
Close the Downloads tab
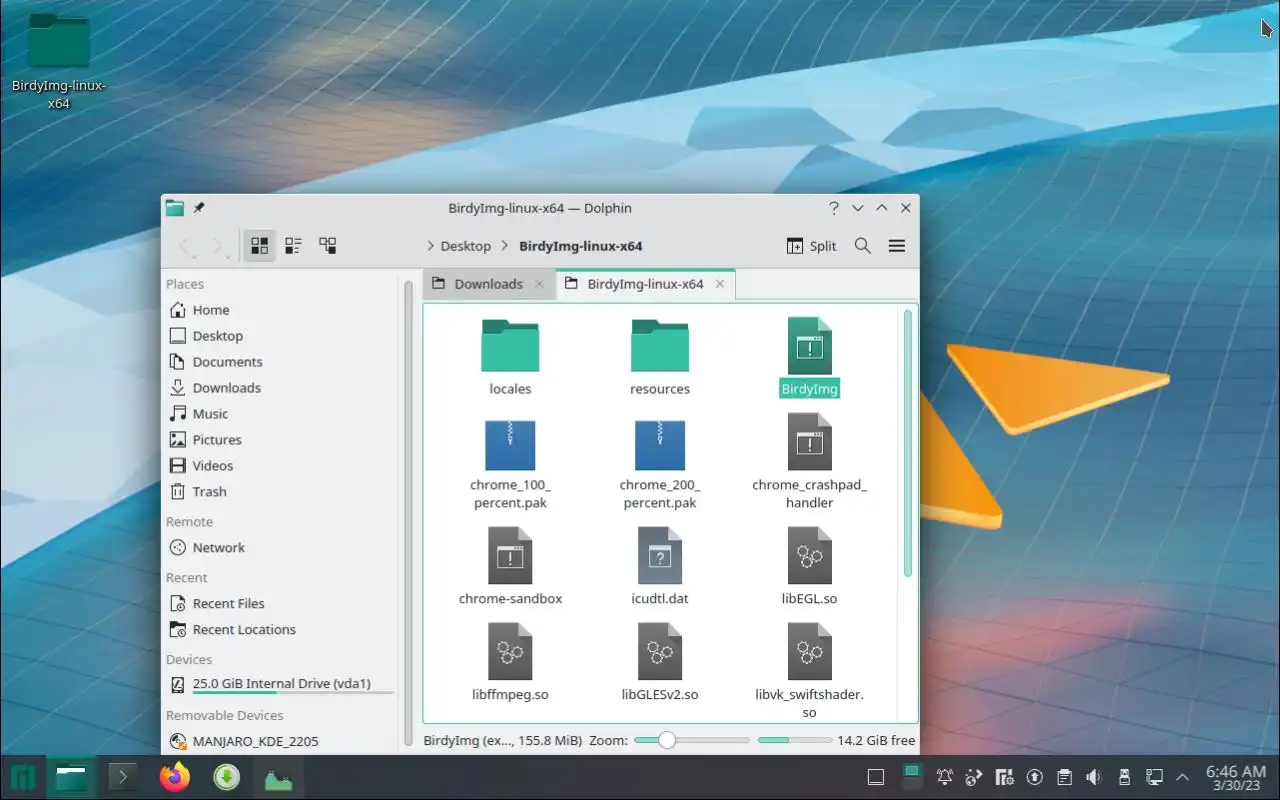coord(539,284)
